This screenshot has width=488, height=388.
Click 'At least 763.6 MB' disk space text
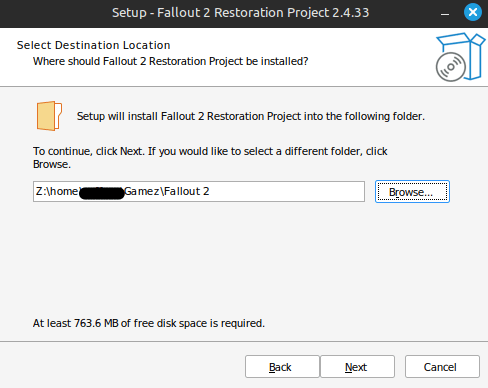[x=149, y=323]
